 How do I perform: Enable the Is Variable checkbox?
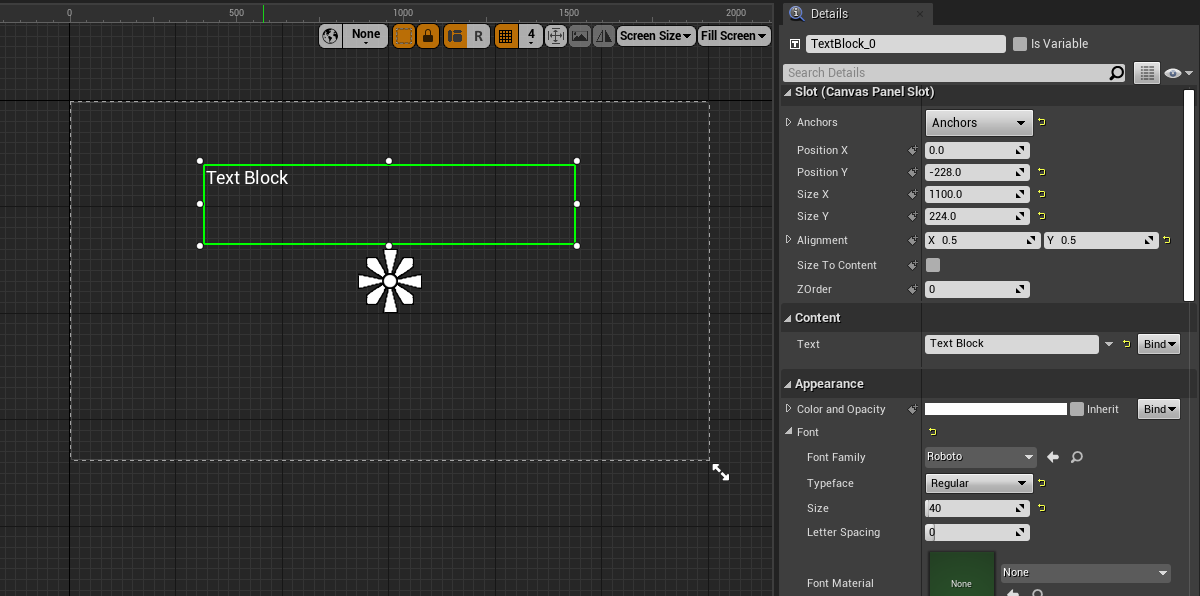(x=1020, y=44)
